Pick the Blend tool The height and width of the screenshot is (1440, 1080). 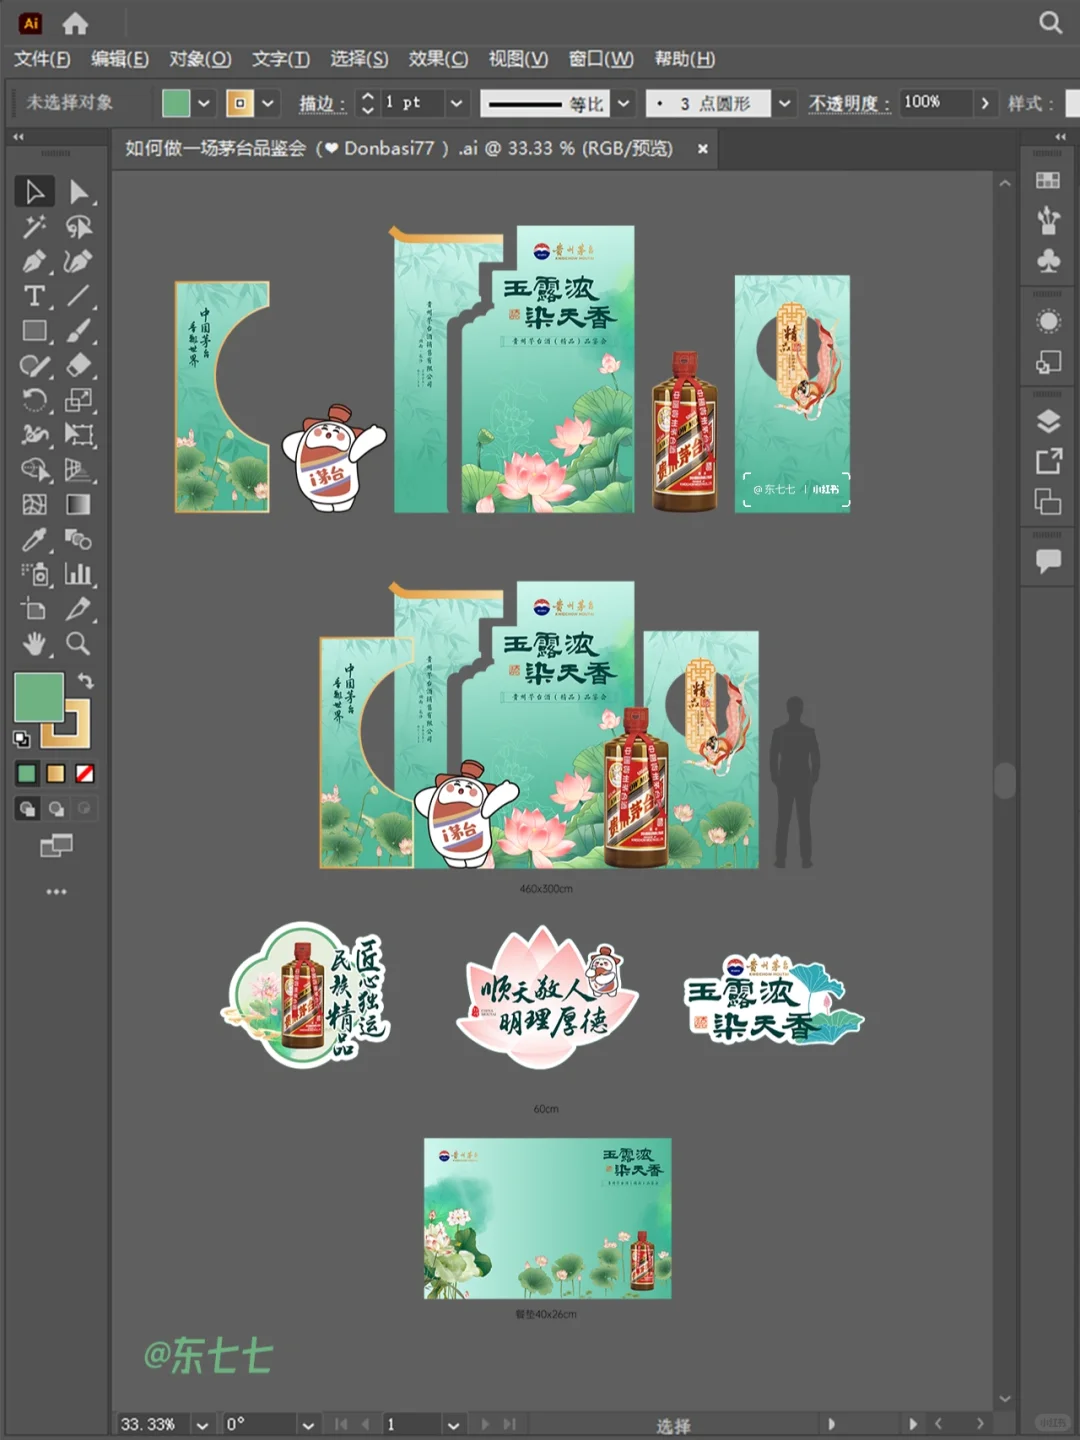(79, 540)
